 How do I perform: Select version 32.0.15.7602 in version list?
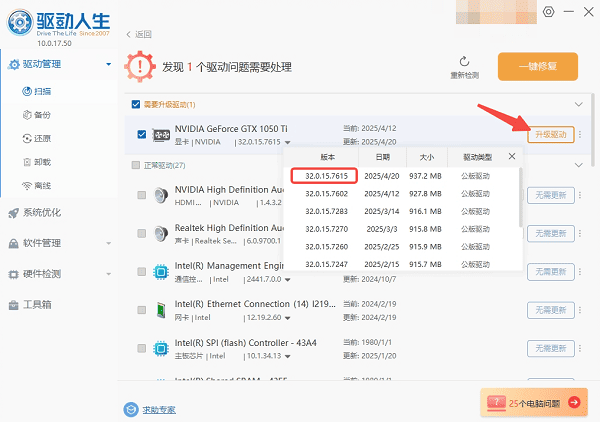[x=325, y=194]
